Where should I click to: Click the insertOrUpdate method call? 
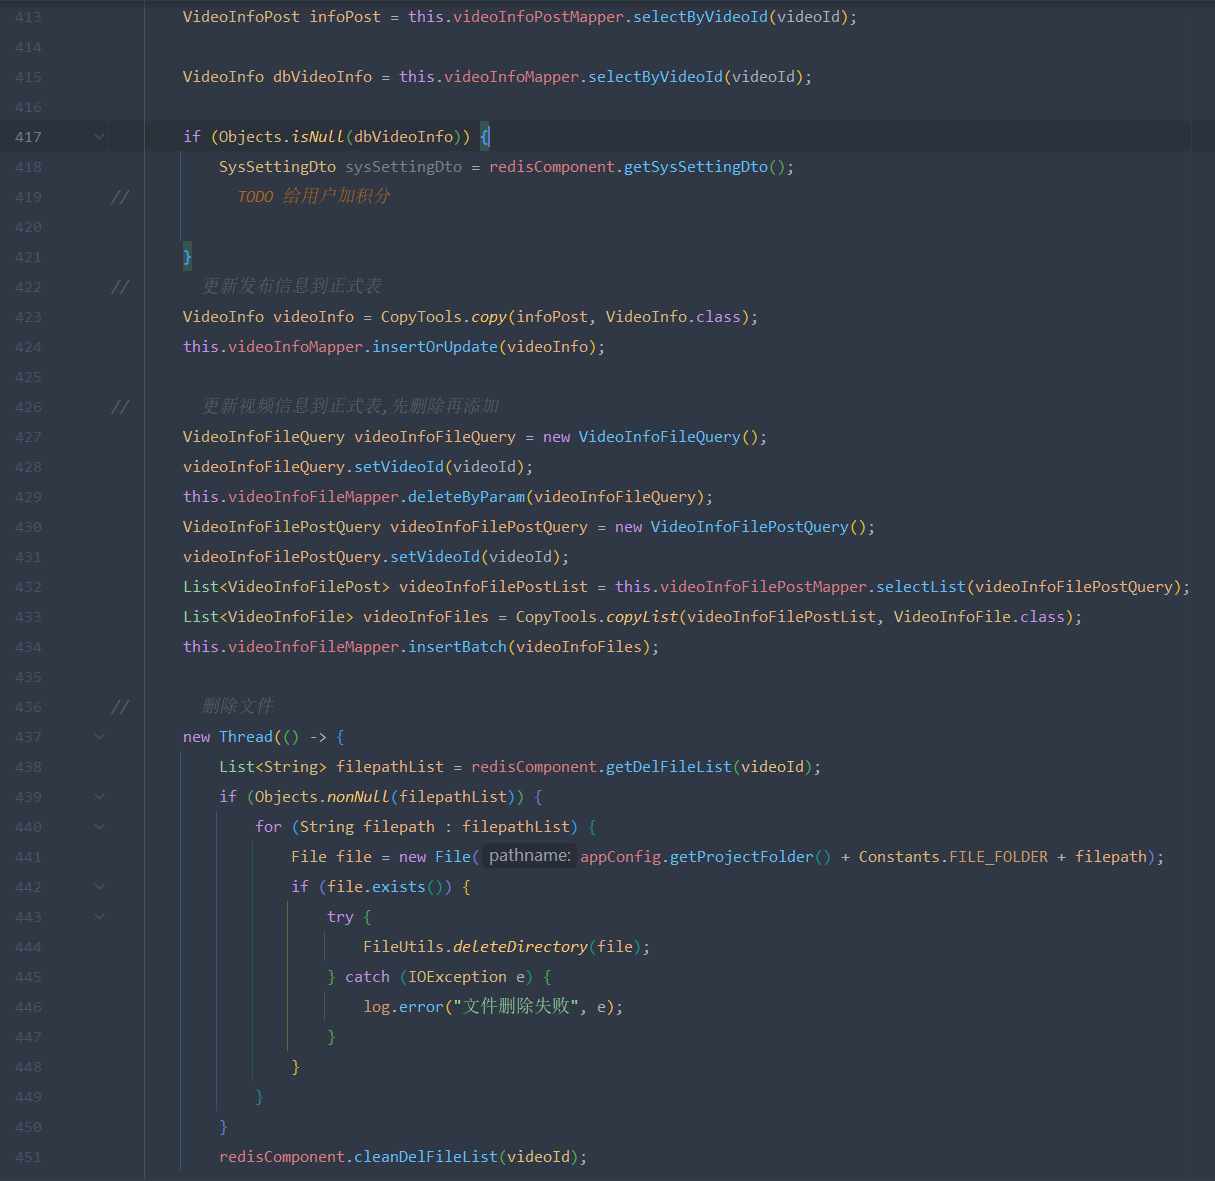[435, 347]
